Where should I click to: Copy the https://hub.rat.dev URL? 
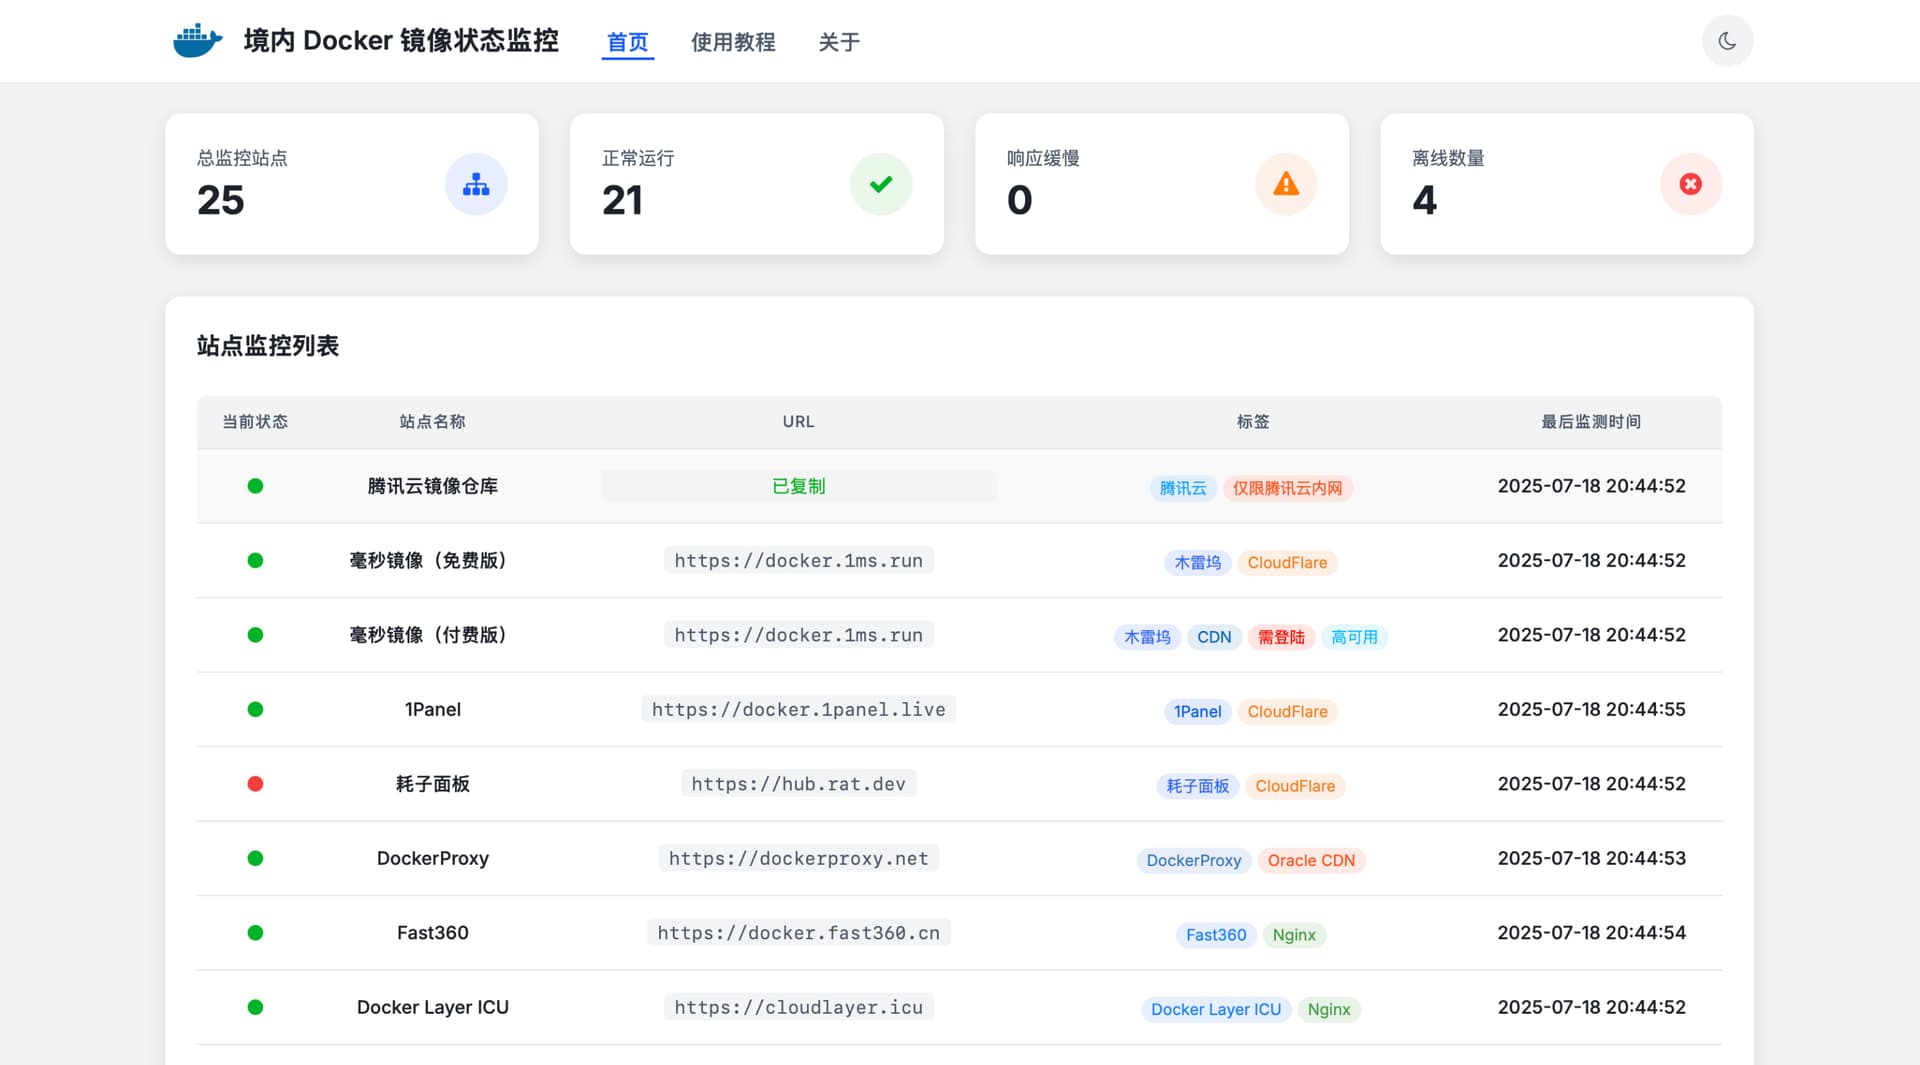click(799, 784)
